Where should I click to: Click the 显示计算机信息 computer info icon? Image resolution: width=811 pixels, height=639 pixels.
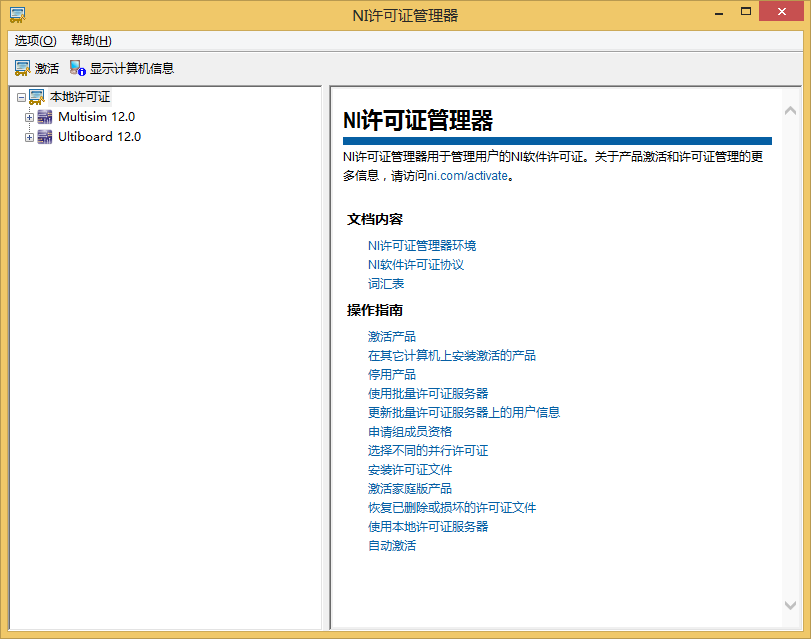point(78,68)
